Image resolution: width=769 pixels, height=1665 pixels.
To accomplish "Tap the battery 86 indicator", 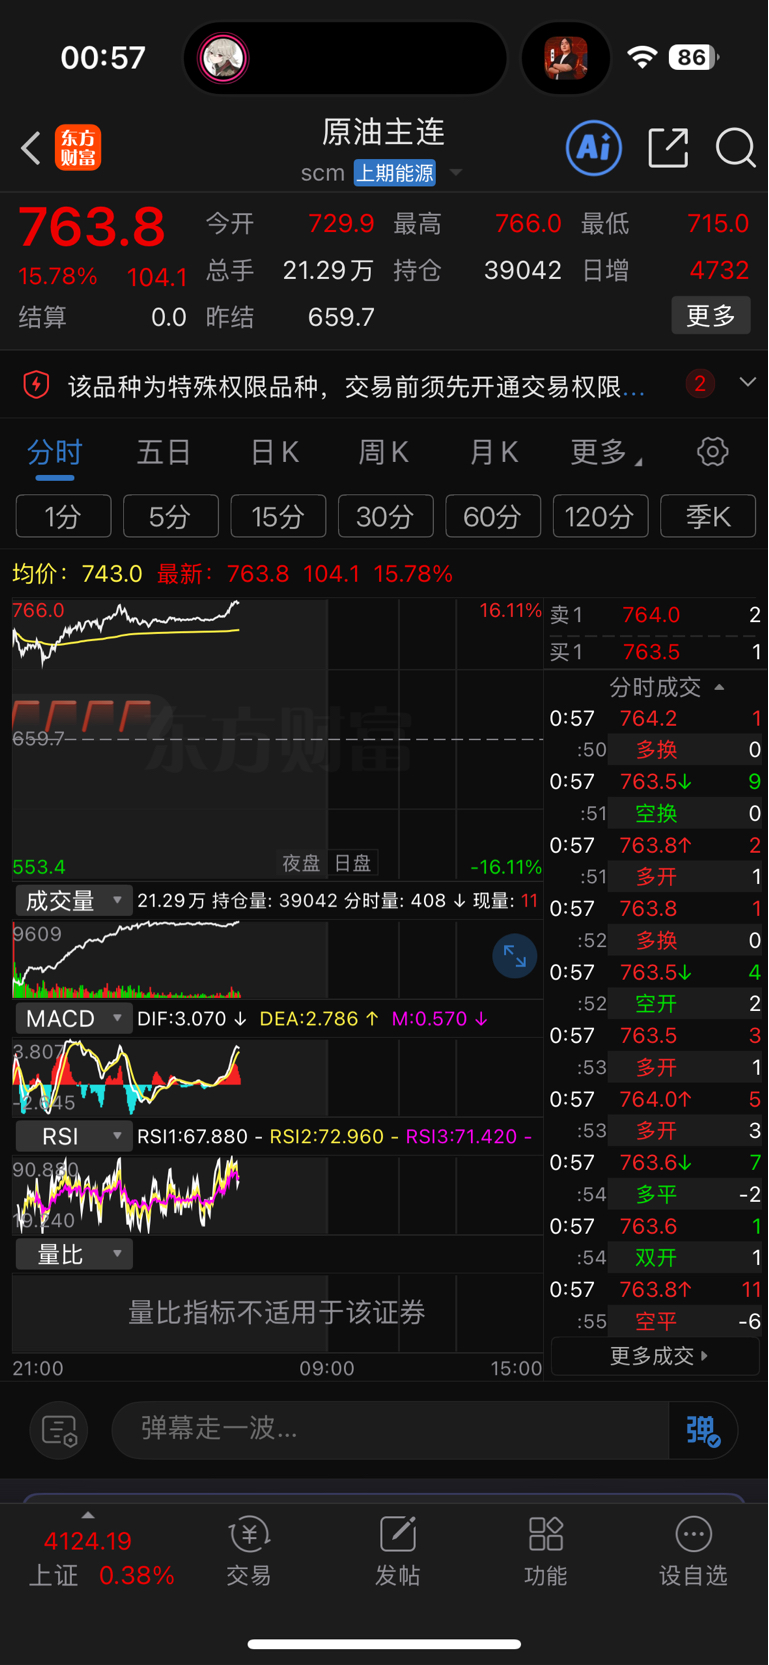I will point(693,57).
